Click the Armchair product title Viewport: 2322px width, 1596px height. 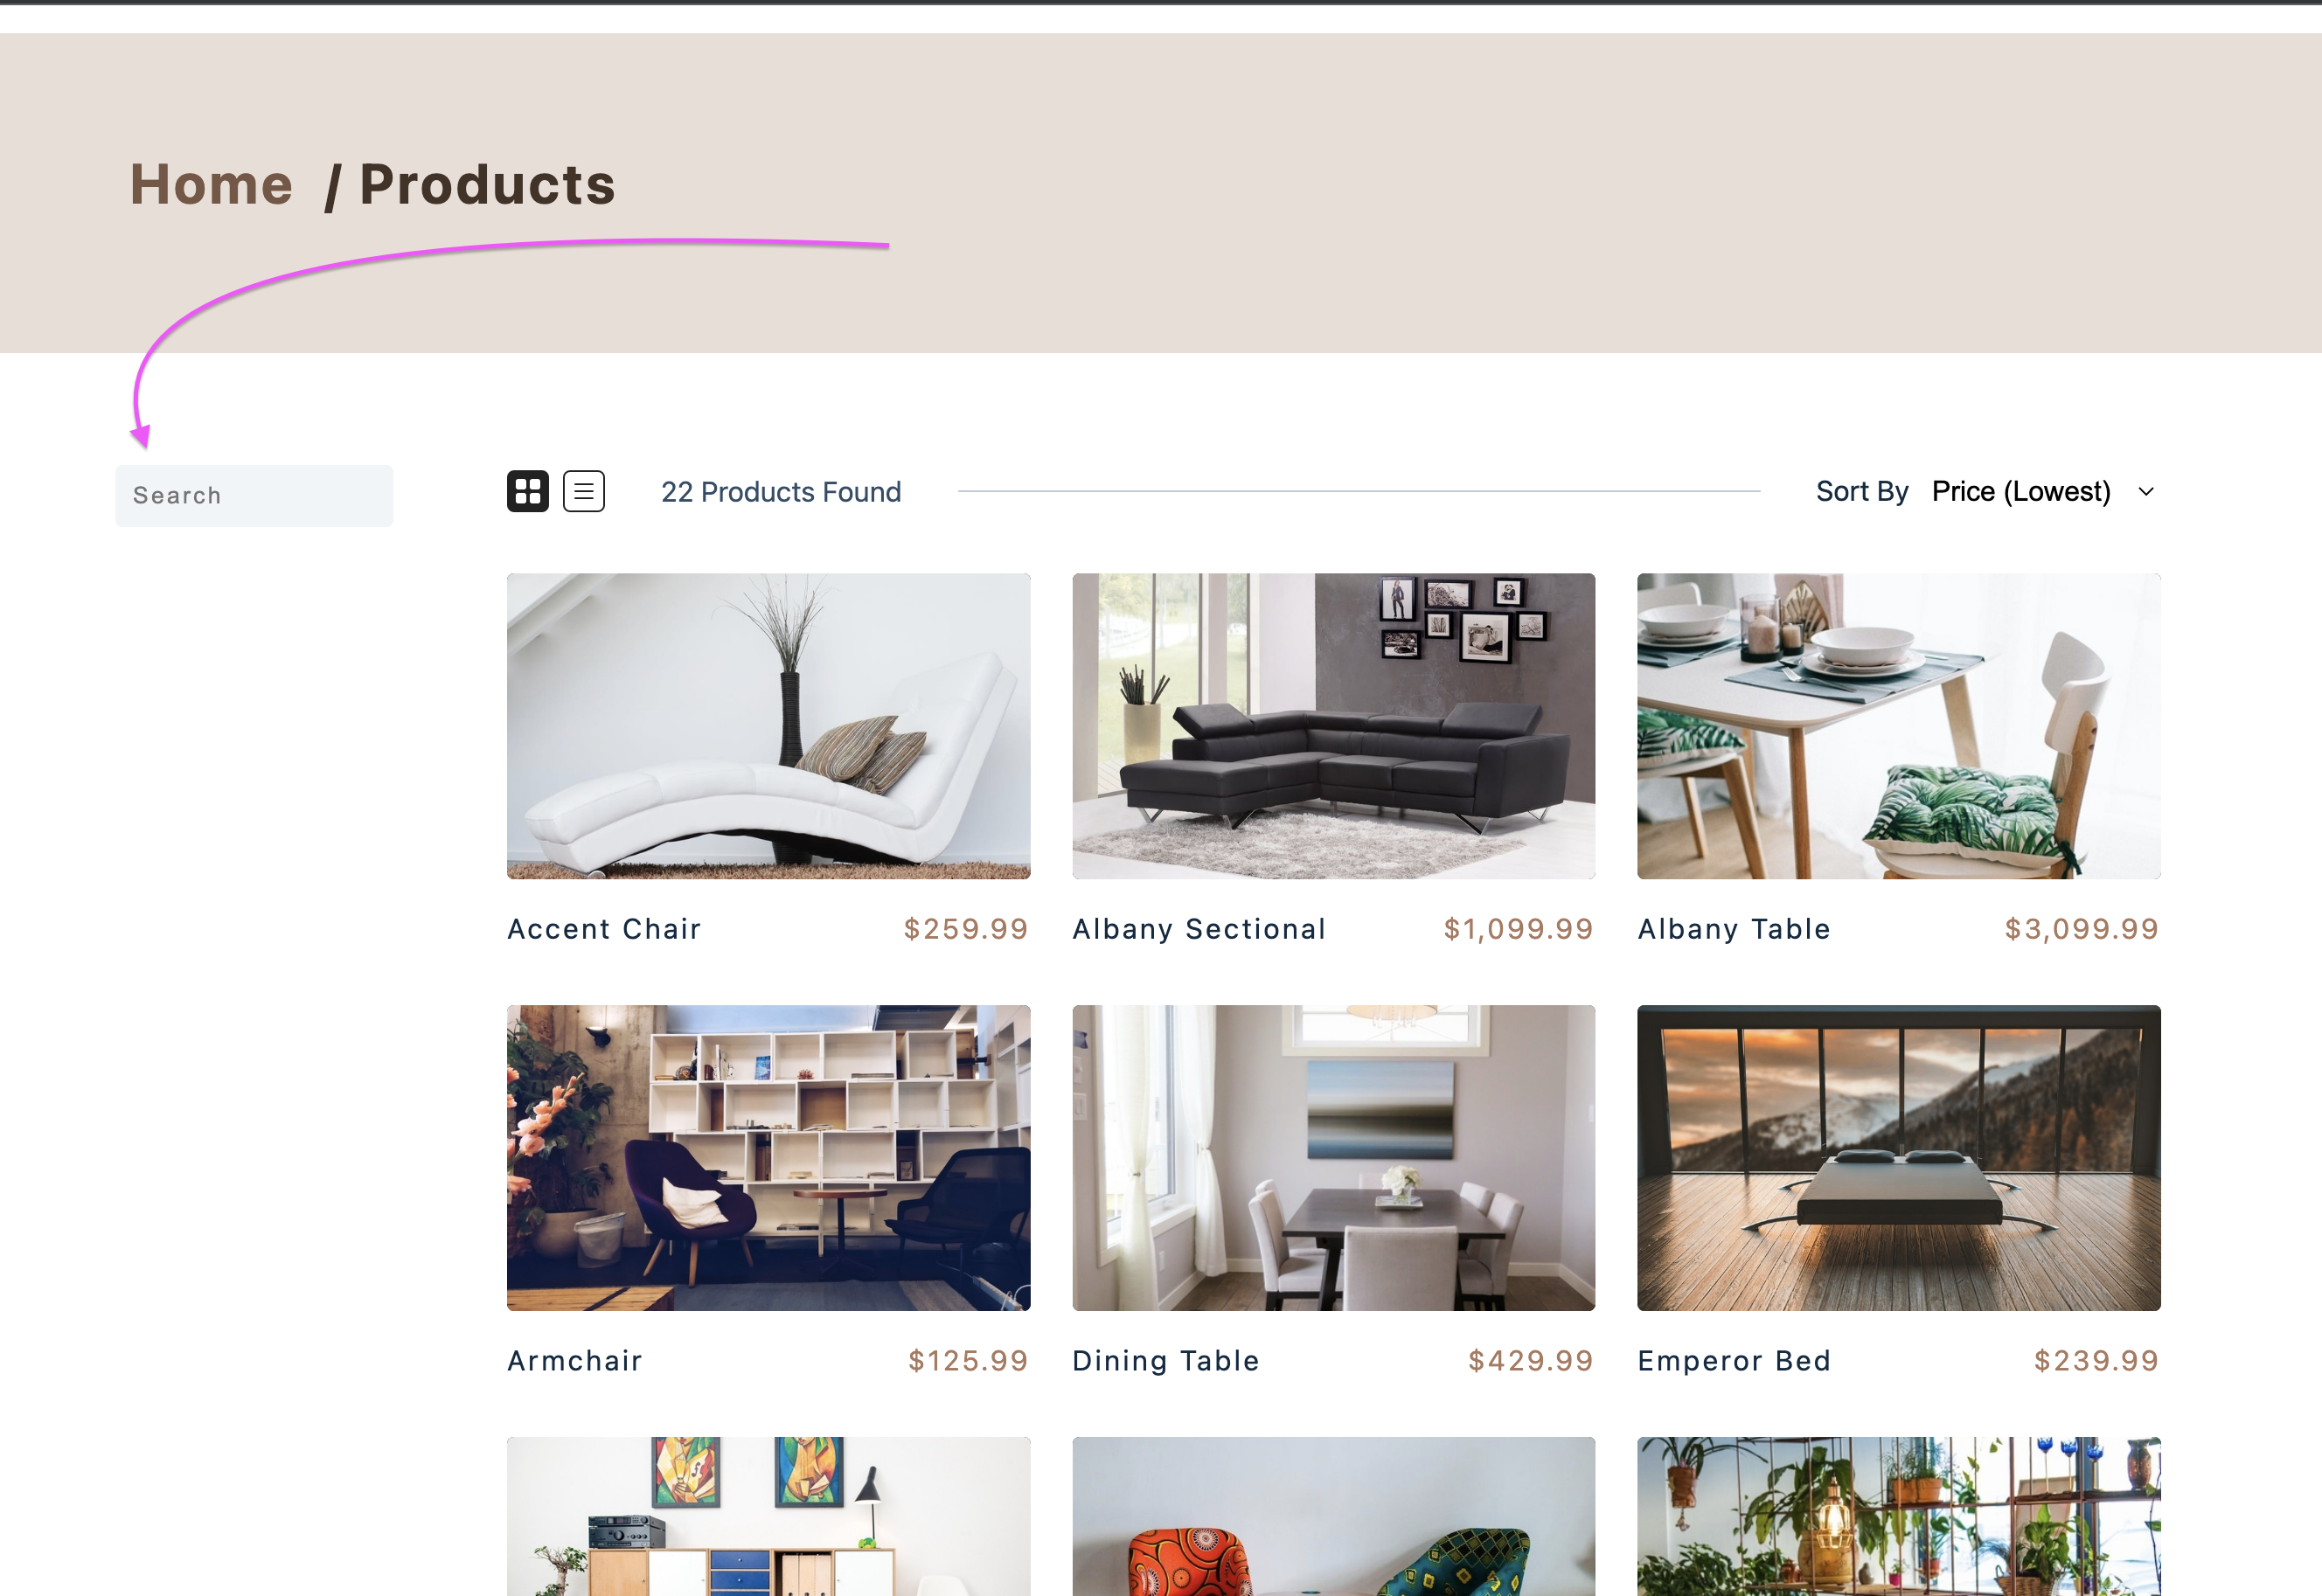[575, 1361]
